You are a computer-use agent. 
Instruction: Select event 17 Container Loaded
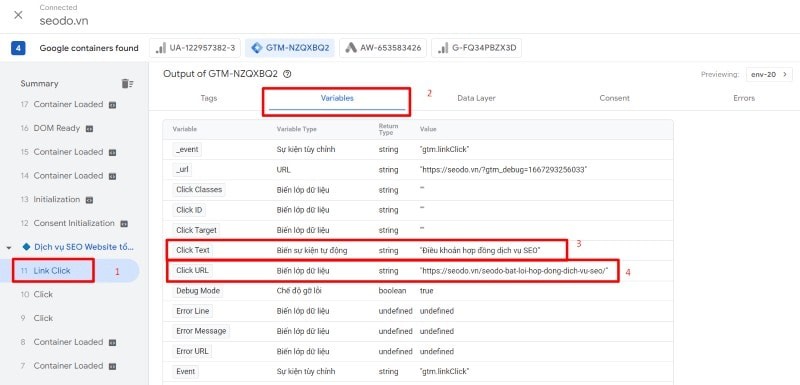[x=69, y=105]
